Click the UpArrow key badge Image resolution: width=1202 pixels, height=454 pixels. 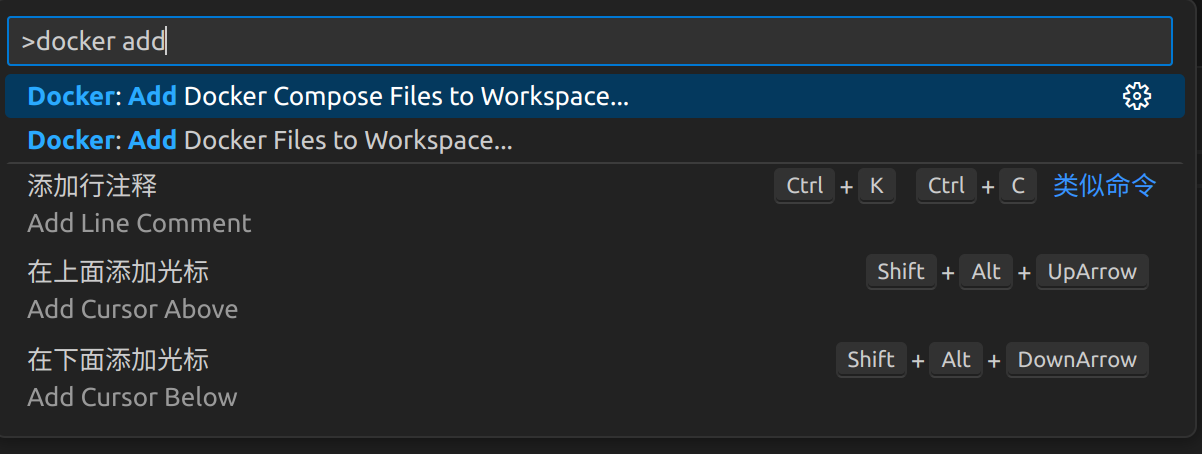click(1092, 272)
